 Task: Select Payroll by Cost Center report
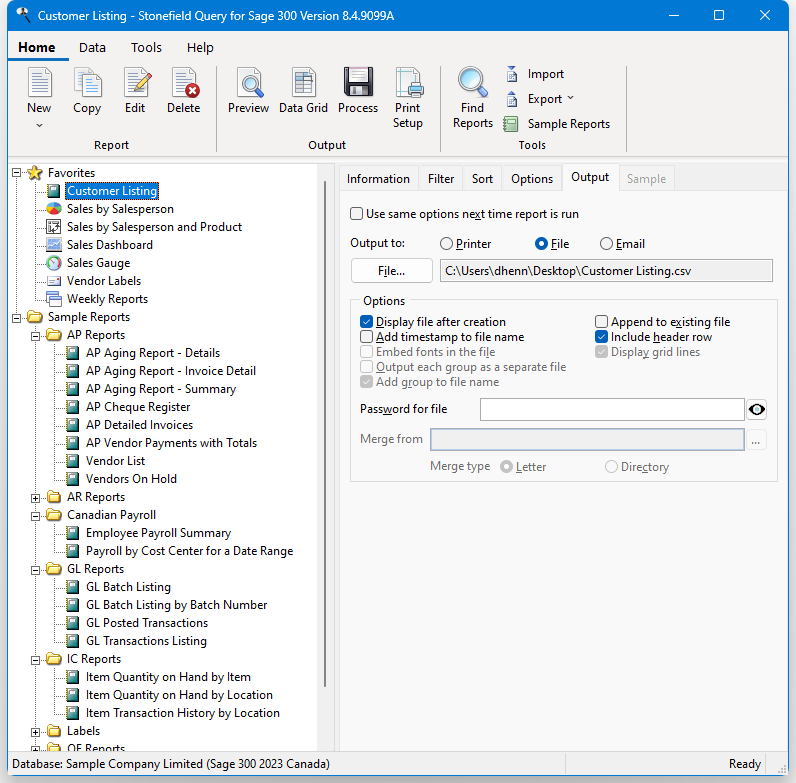point(189,551)
